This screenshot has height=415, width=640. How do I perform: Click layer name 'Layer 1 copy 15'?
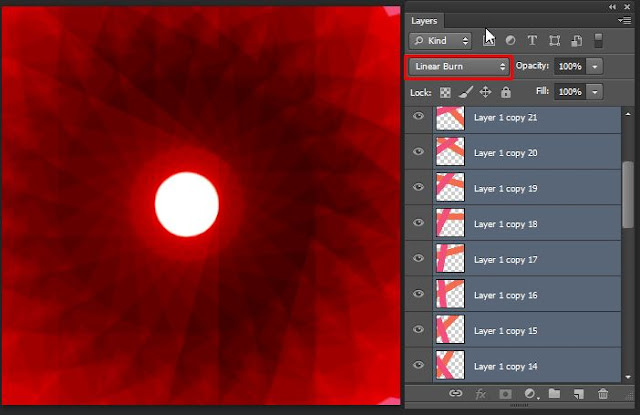[505, 331]
